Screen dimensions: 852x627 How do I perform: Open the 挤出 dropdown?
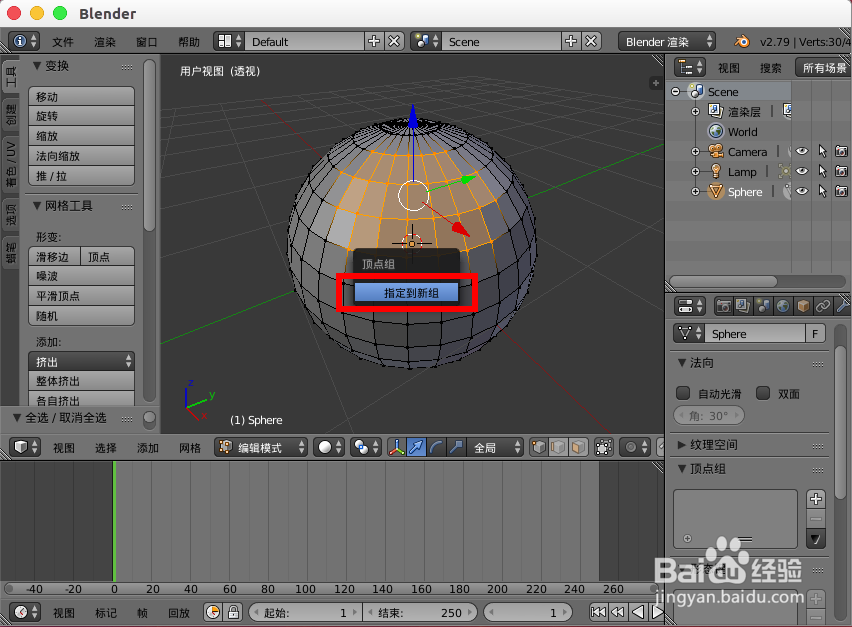tap(82, 361)
